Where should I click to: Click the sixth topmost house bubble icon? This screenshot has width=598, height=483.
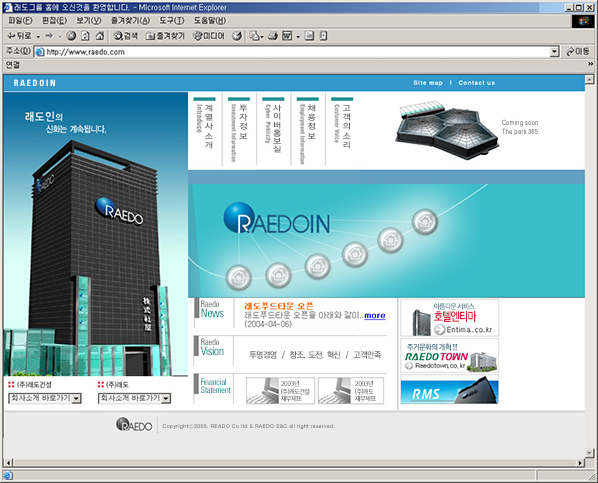point(425,222)
